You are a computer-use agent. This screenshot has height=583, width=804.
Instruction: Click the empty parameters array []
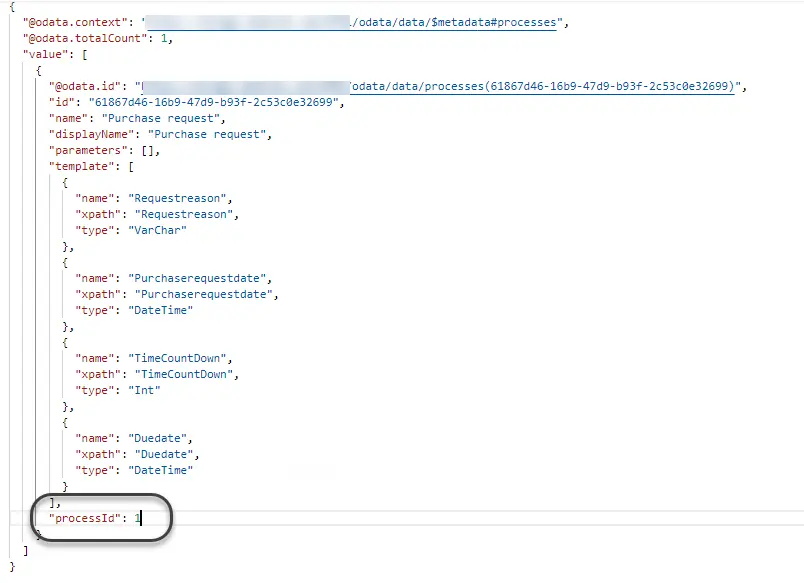click(x=148, y=150)
